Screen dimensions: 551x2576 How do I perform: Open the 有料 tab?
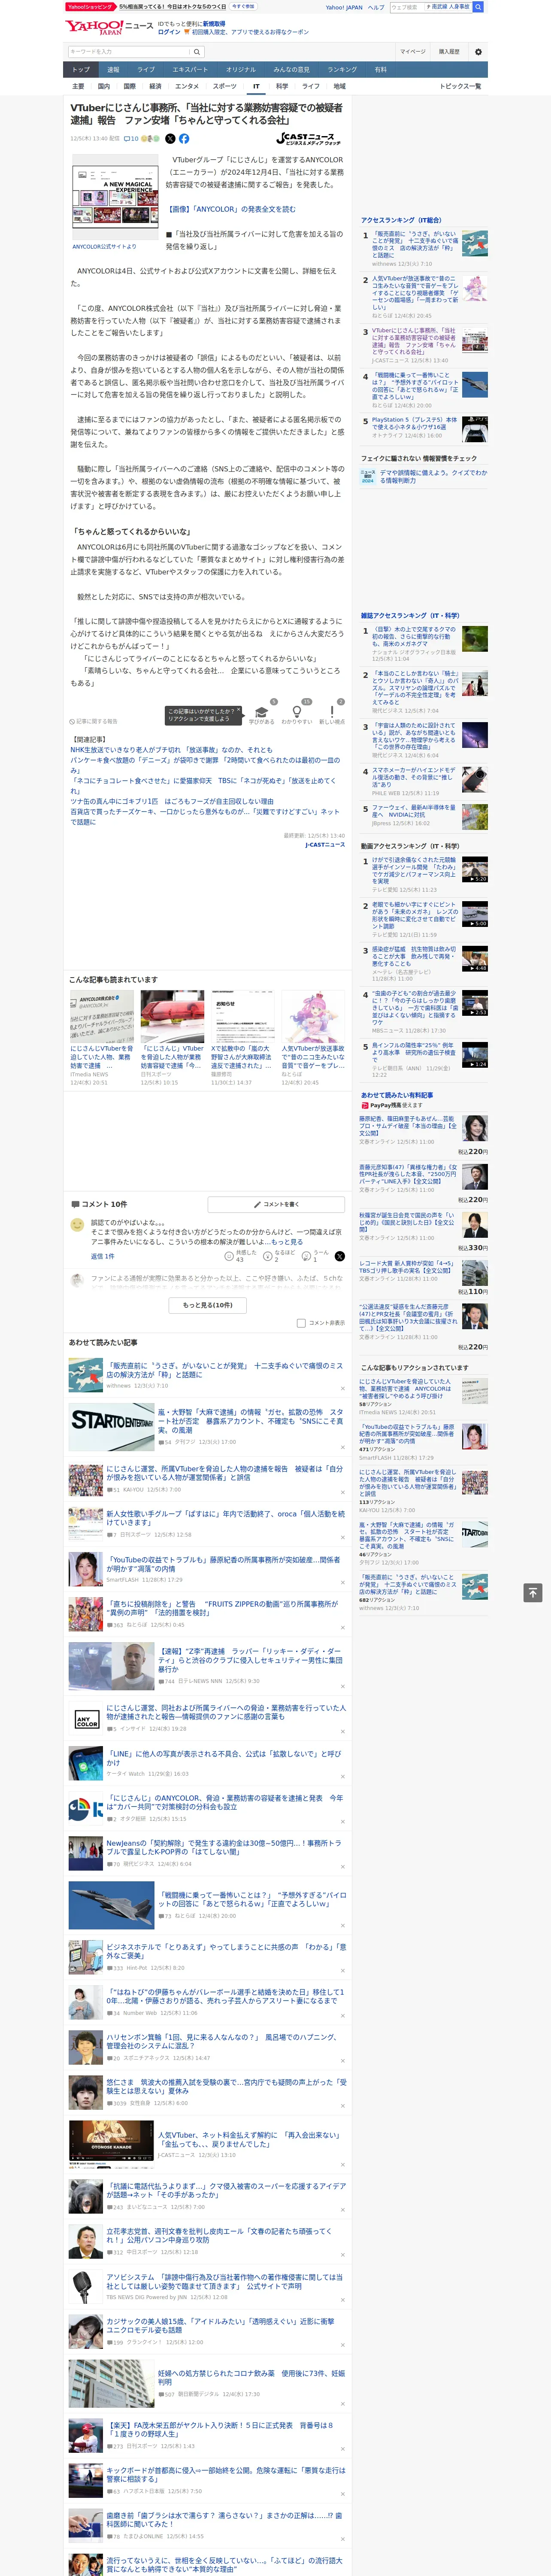point(380,70)
